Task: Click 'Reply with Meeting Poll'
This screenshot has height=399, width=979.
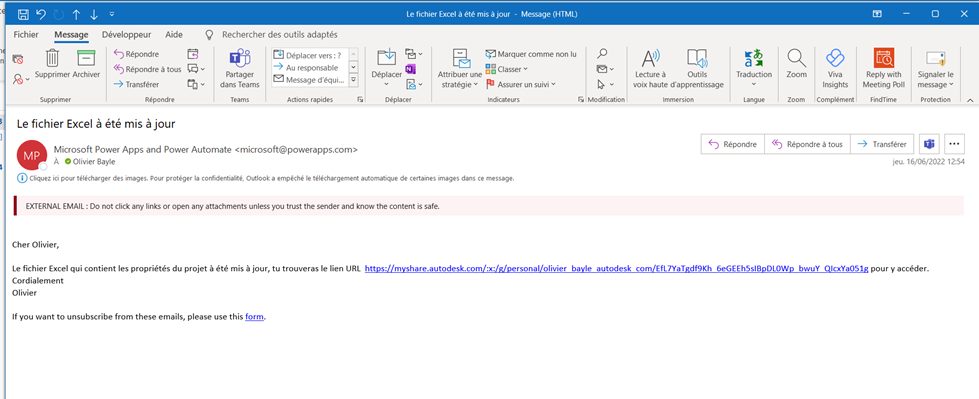Action: pyautogui.click(x=883, y=69)
